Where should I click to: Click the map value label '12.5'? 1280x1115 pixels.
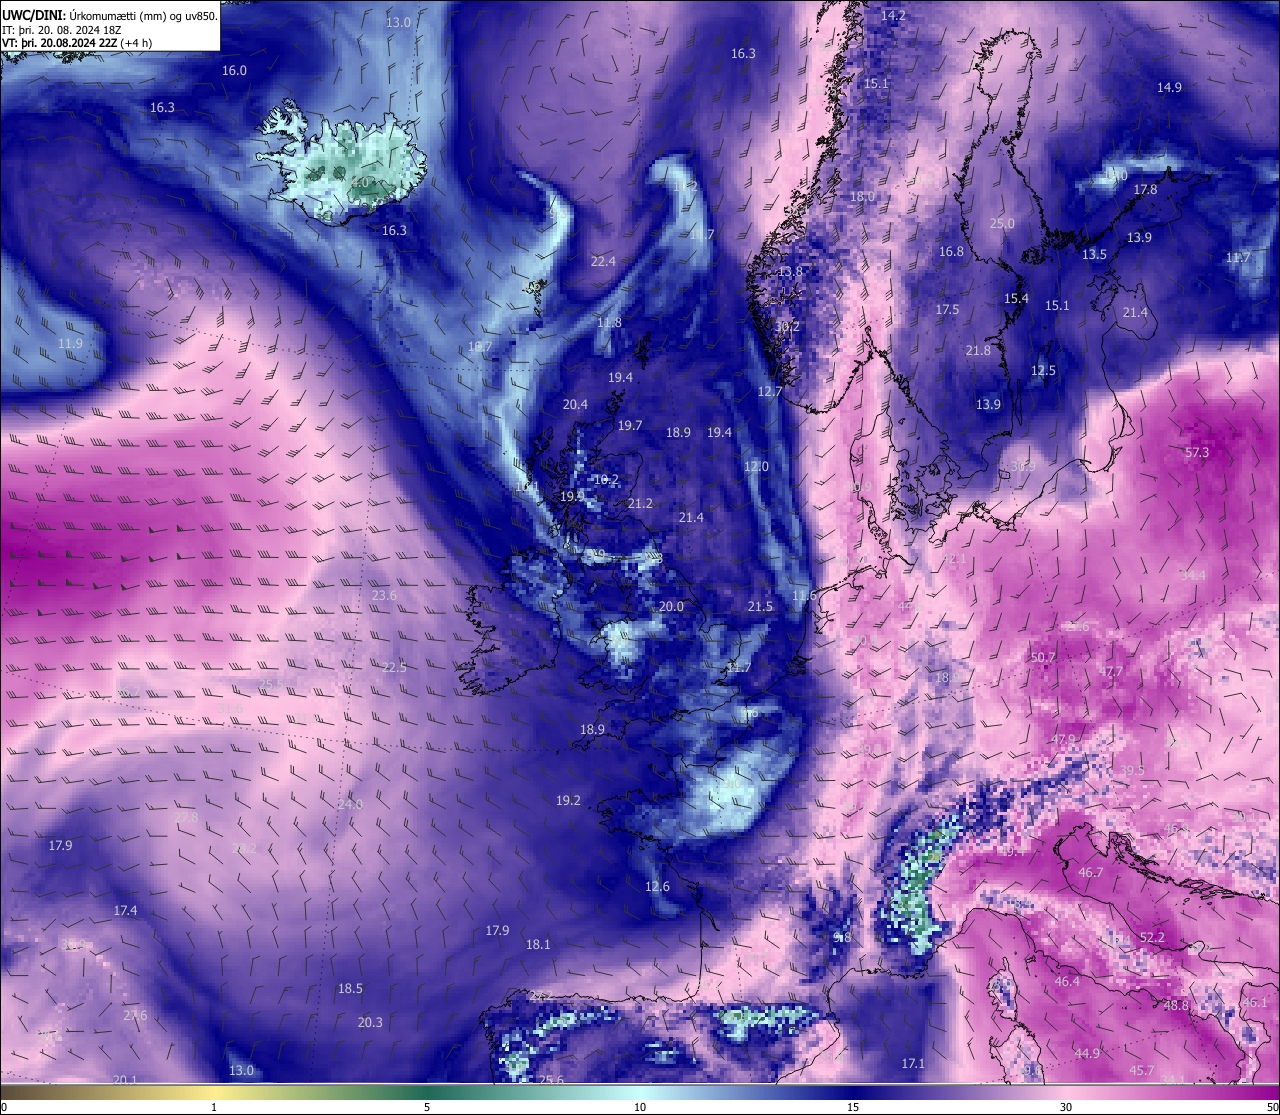1043,371
